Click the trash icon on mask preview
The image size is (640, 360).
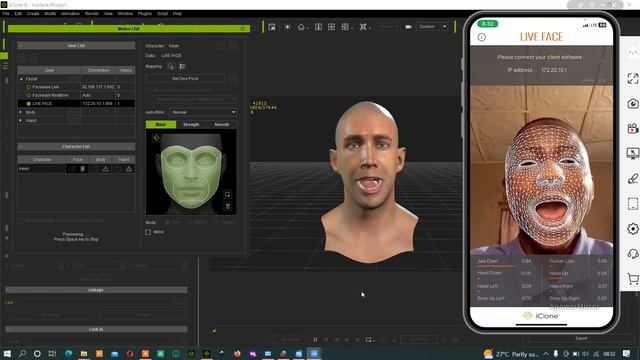(228, 206)
